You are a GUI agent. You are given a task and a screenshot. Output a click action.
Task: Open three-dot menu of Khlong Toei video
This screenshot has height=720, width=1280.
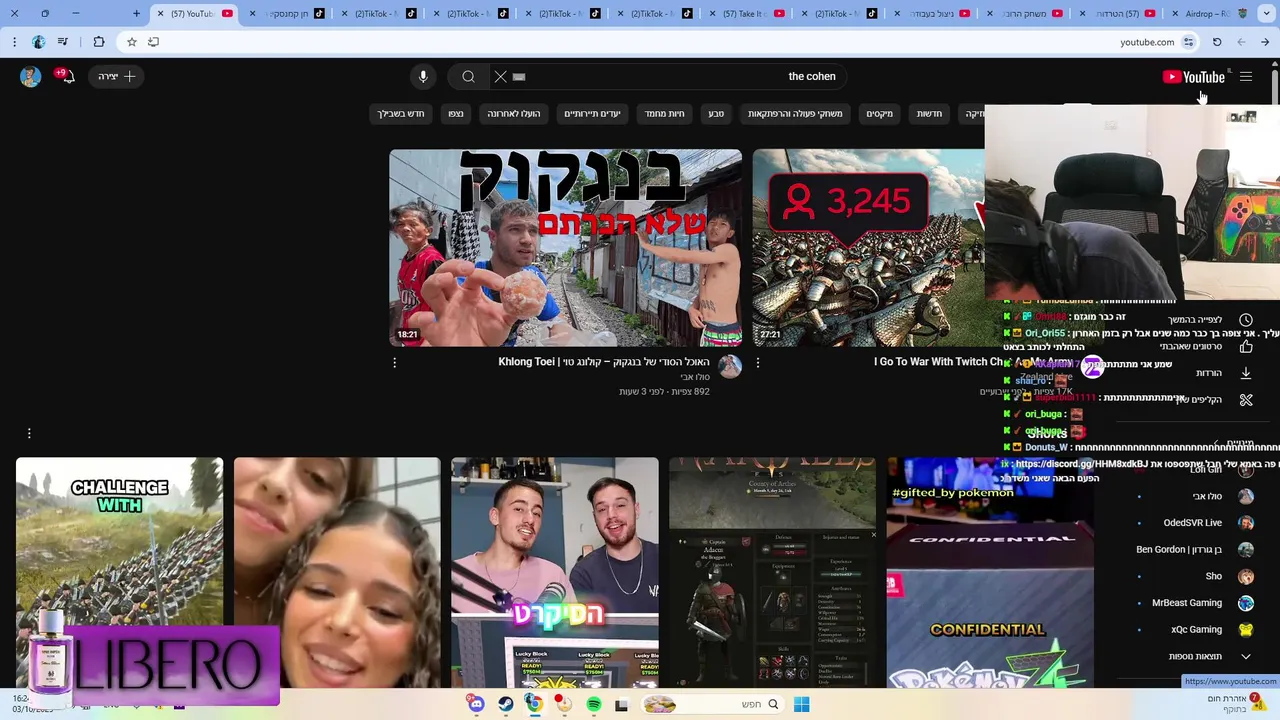(394, 363)
